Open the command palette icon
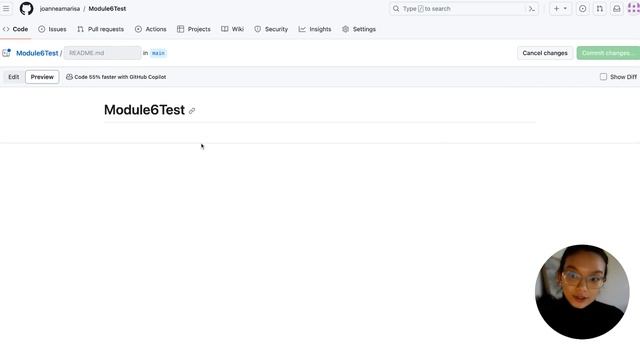 (x=532, y=9)
